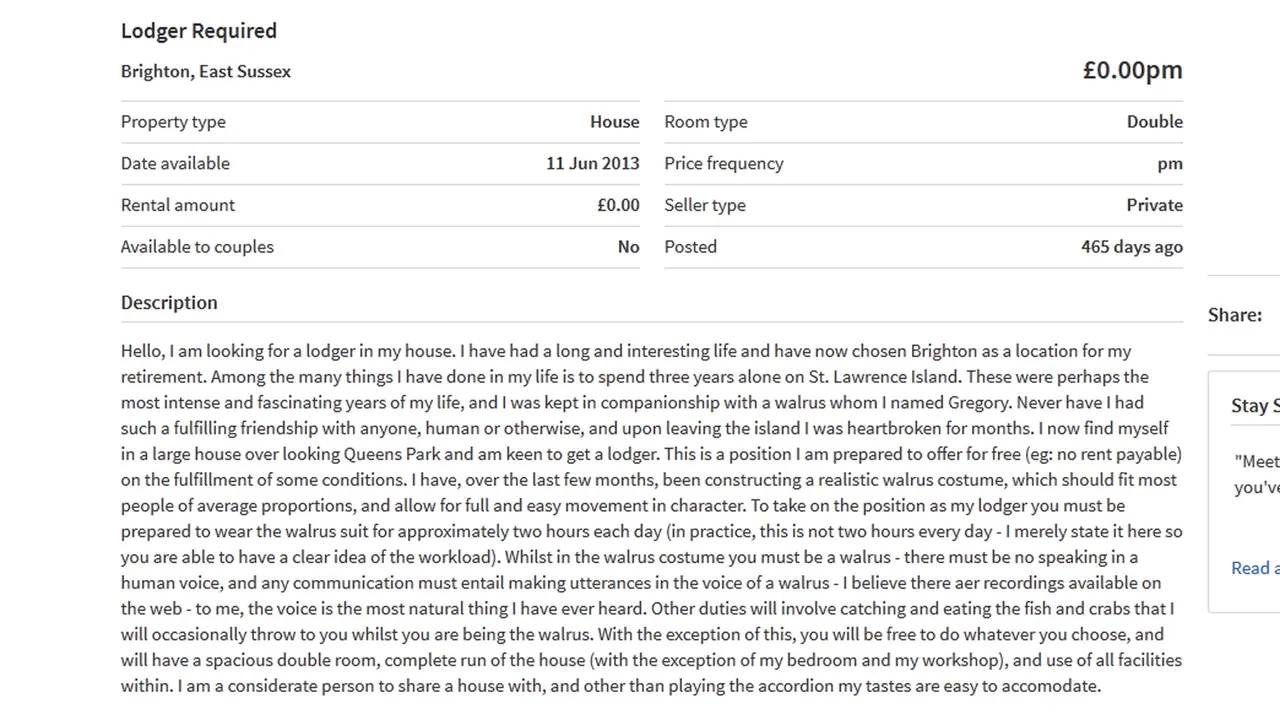Click the quoted "Meet" text in sidebar card
This screenshot has width=1280, height=720.
[x=1257, y=462]
